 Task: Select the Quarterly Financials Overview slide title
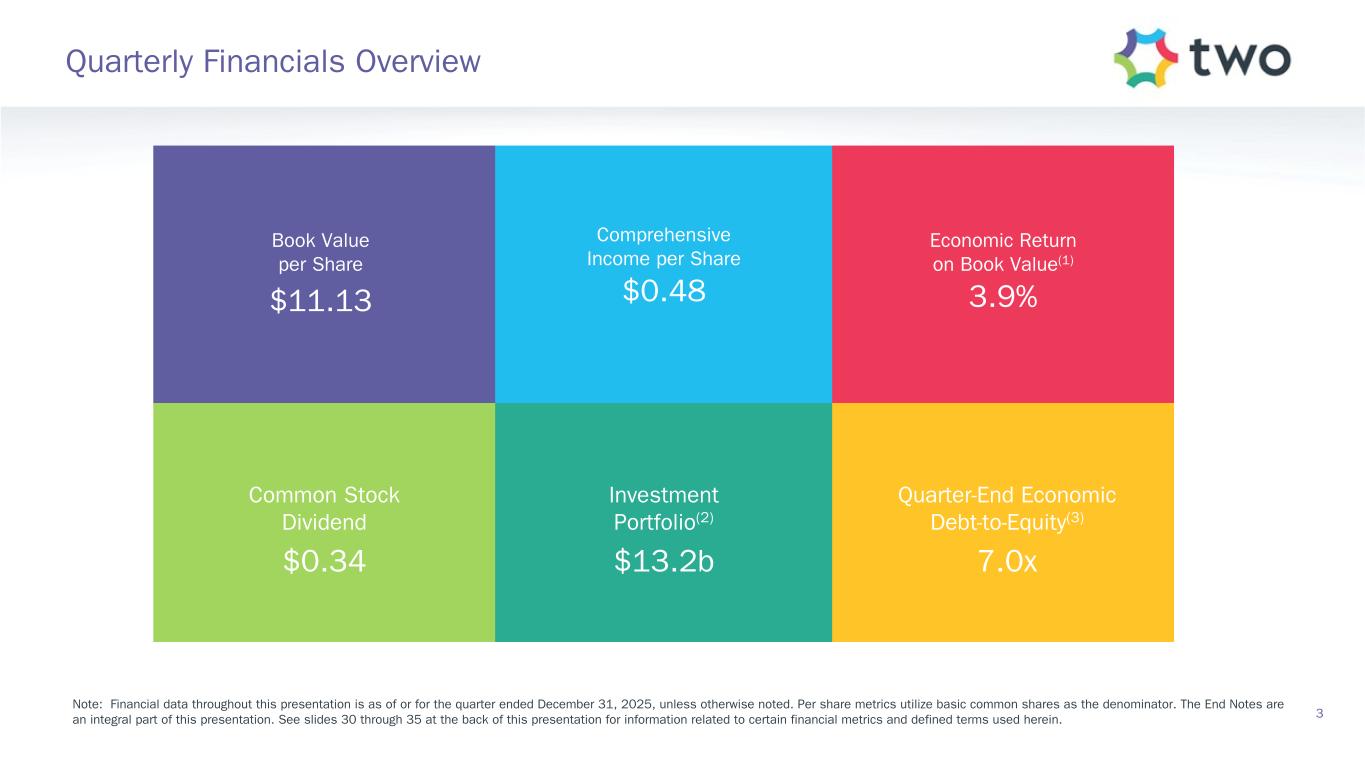click(273, 62)
